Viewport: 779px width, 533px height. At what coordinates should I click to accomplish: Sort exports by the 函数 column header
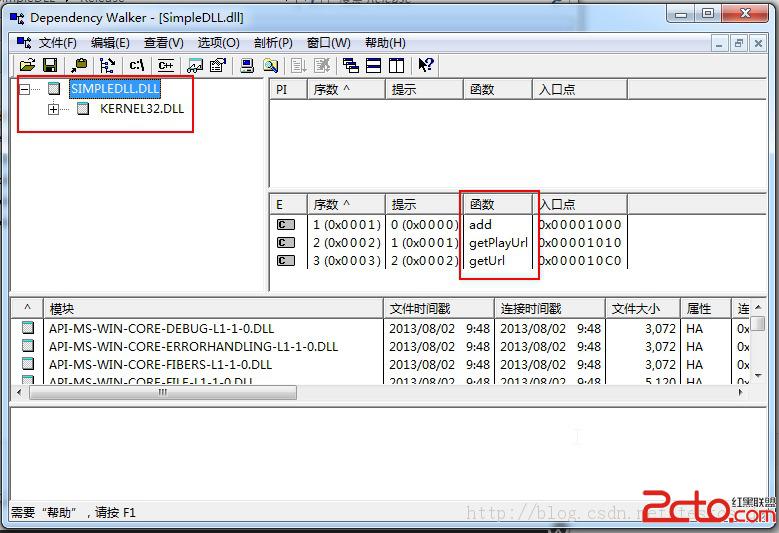tap(497, 204)
